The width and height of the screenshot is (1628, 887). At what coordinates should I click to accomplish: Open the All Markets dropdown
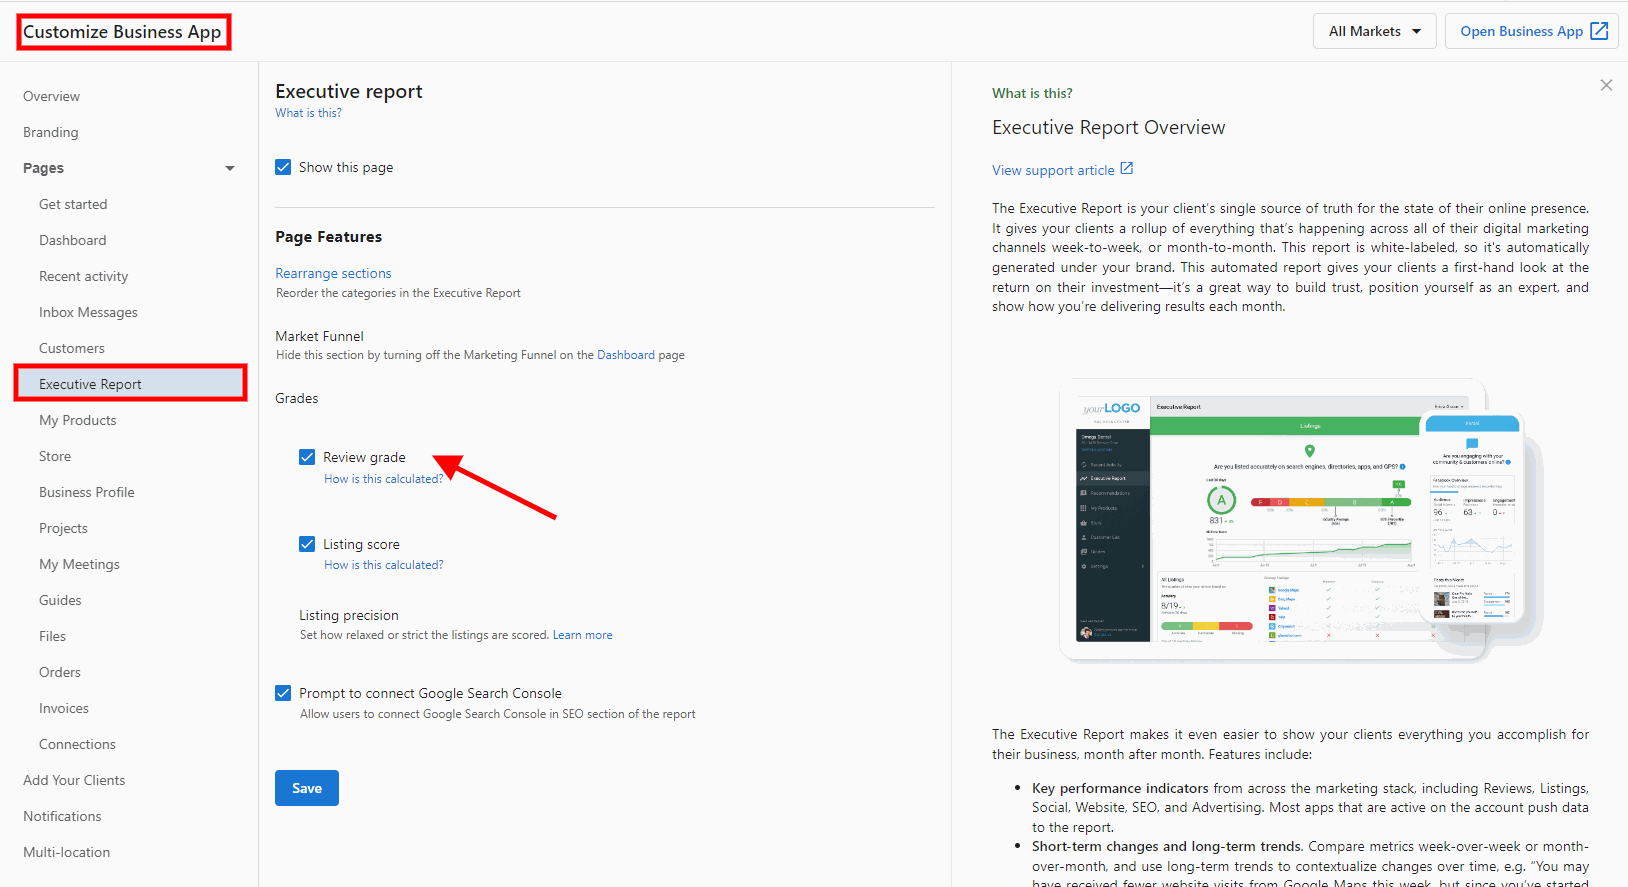pos(1374,31)
